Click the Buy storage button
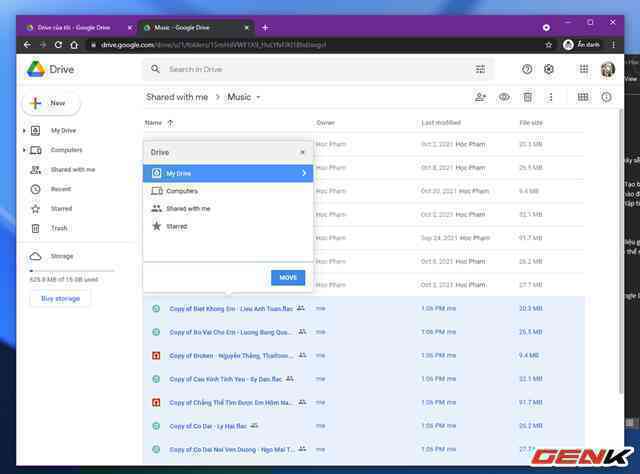 tap(60, 298)
